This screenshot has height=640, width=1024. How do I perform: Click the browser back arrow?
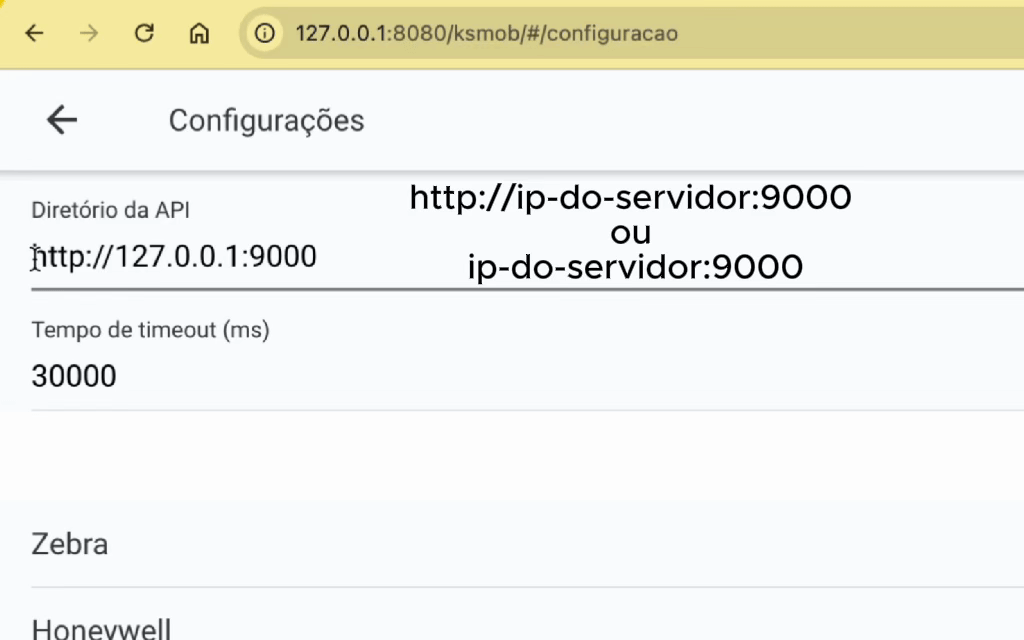pos(35,33)
